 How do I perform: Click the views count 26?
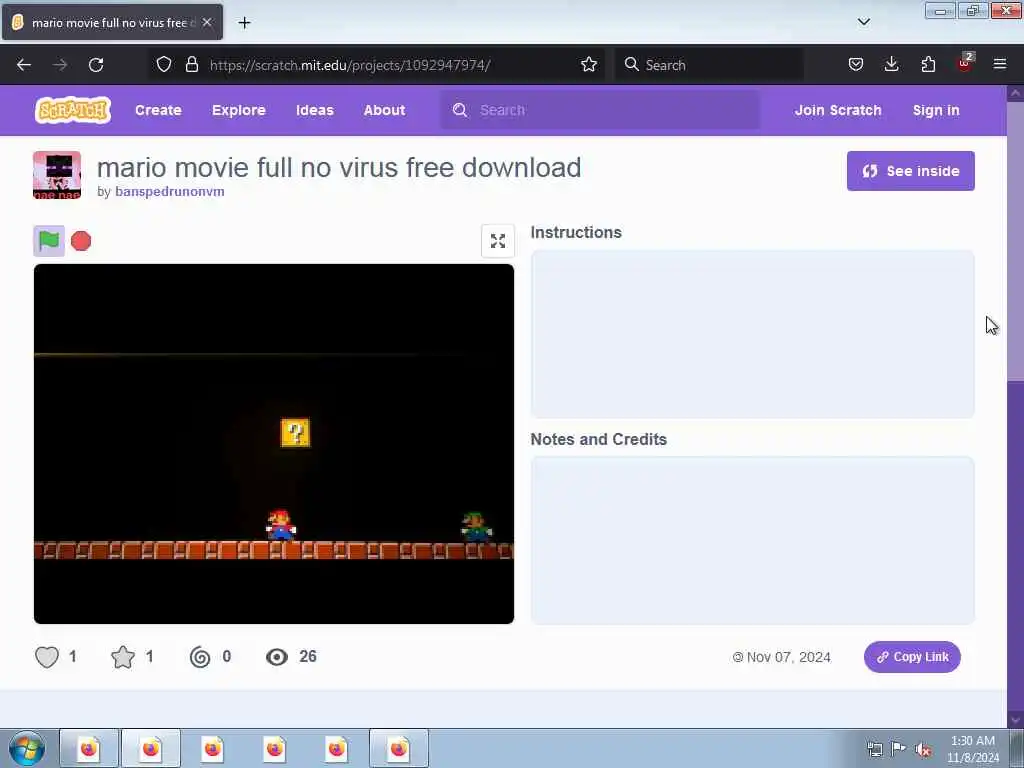tap(308, 656)
